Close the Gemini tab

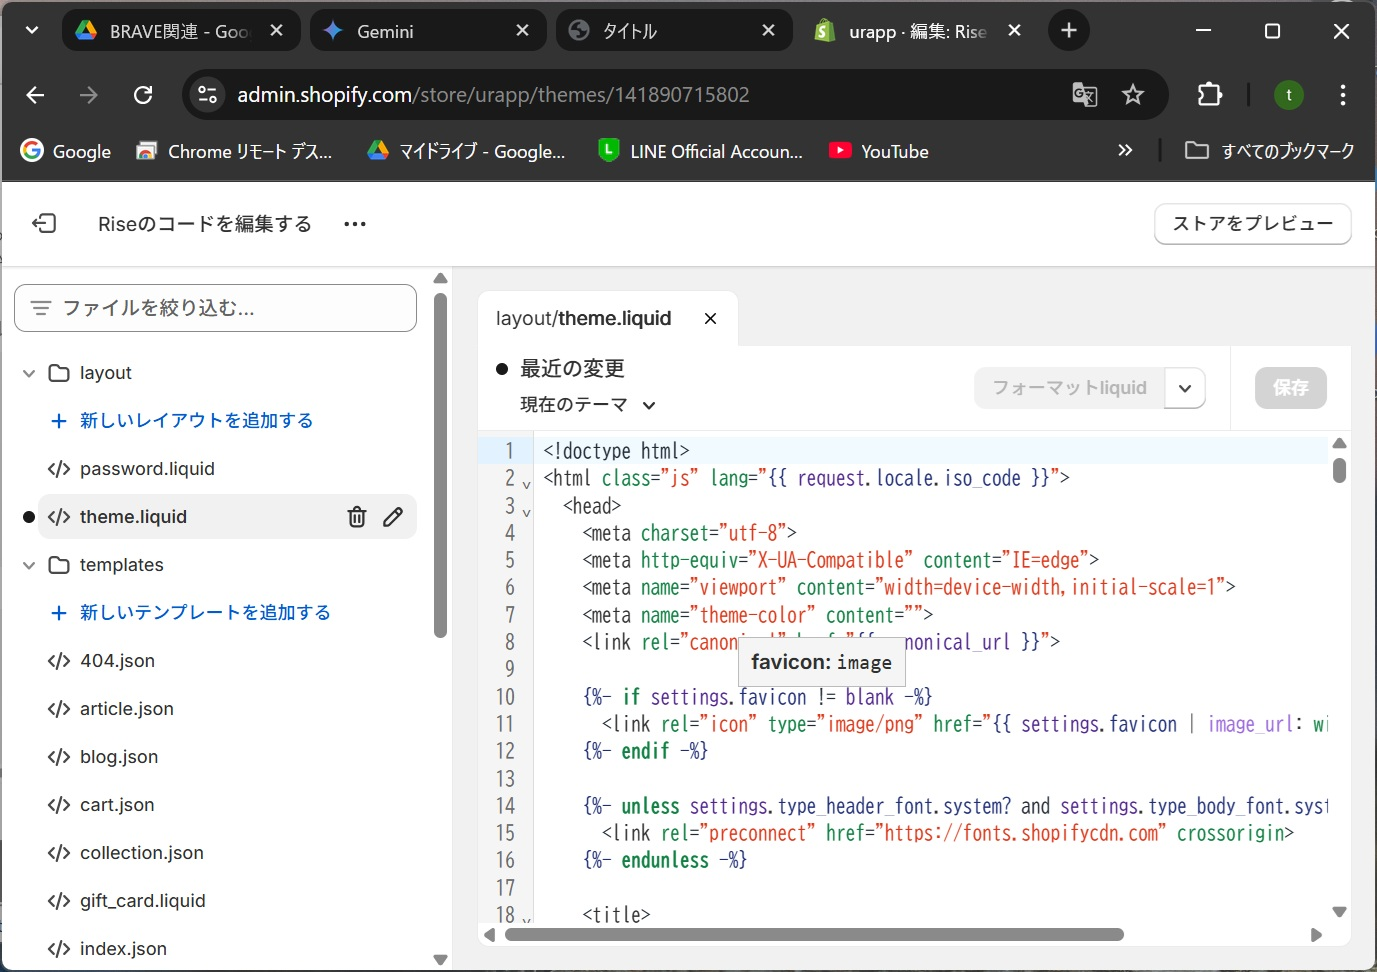[x=522, y=31]
